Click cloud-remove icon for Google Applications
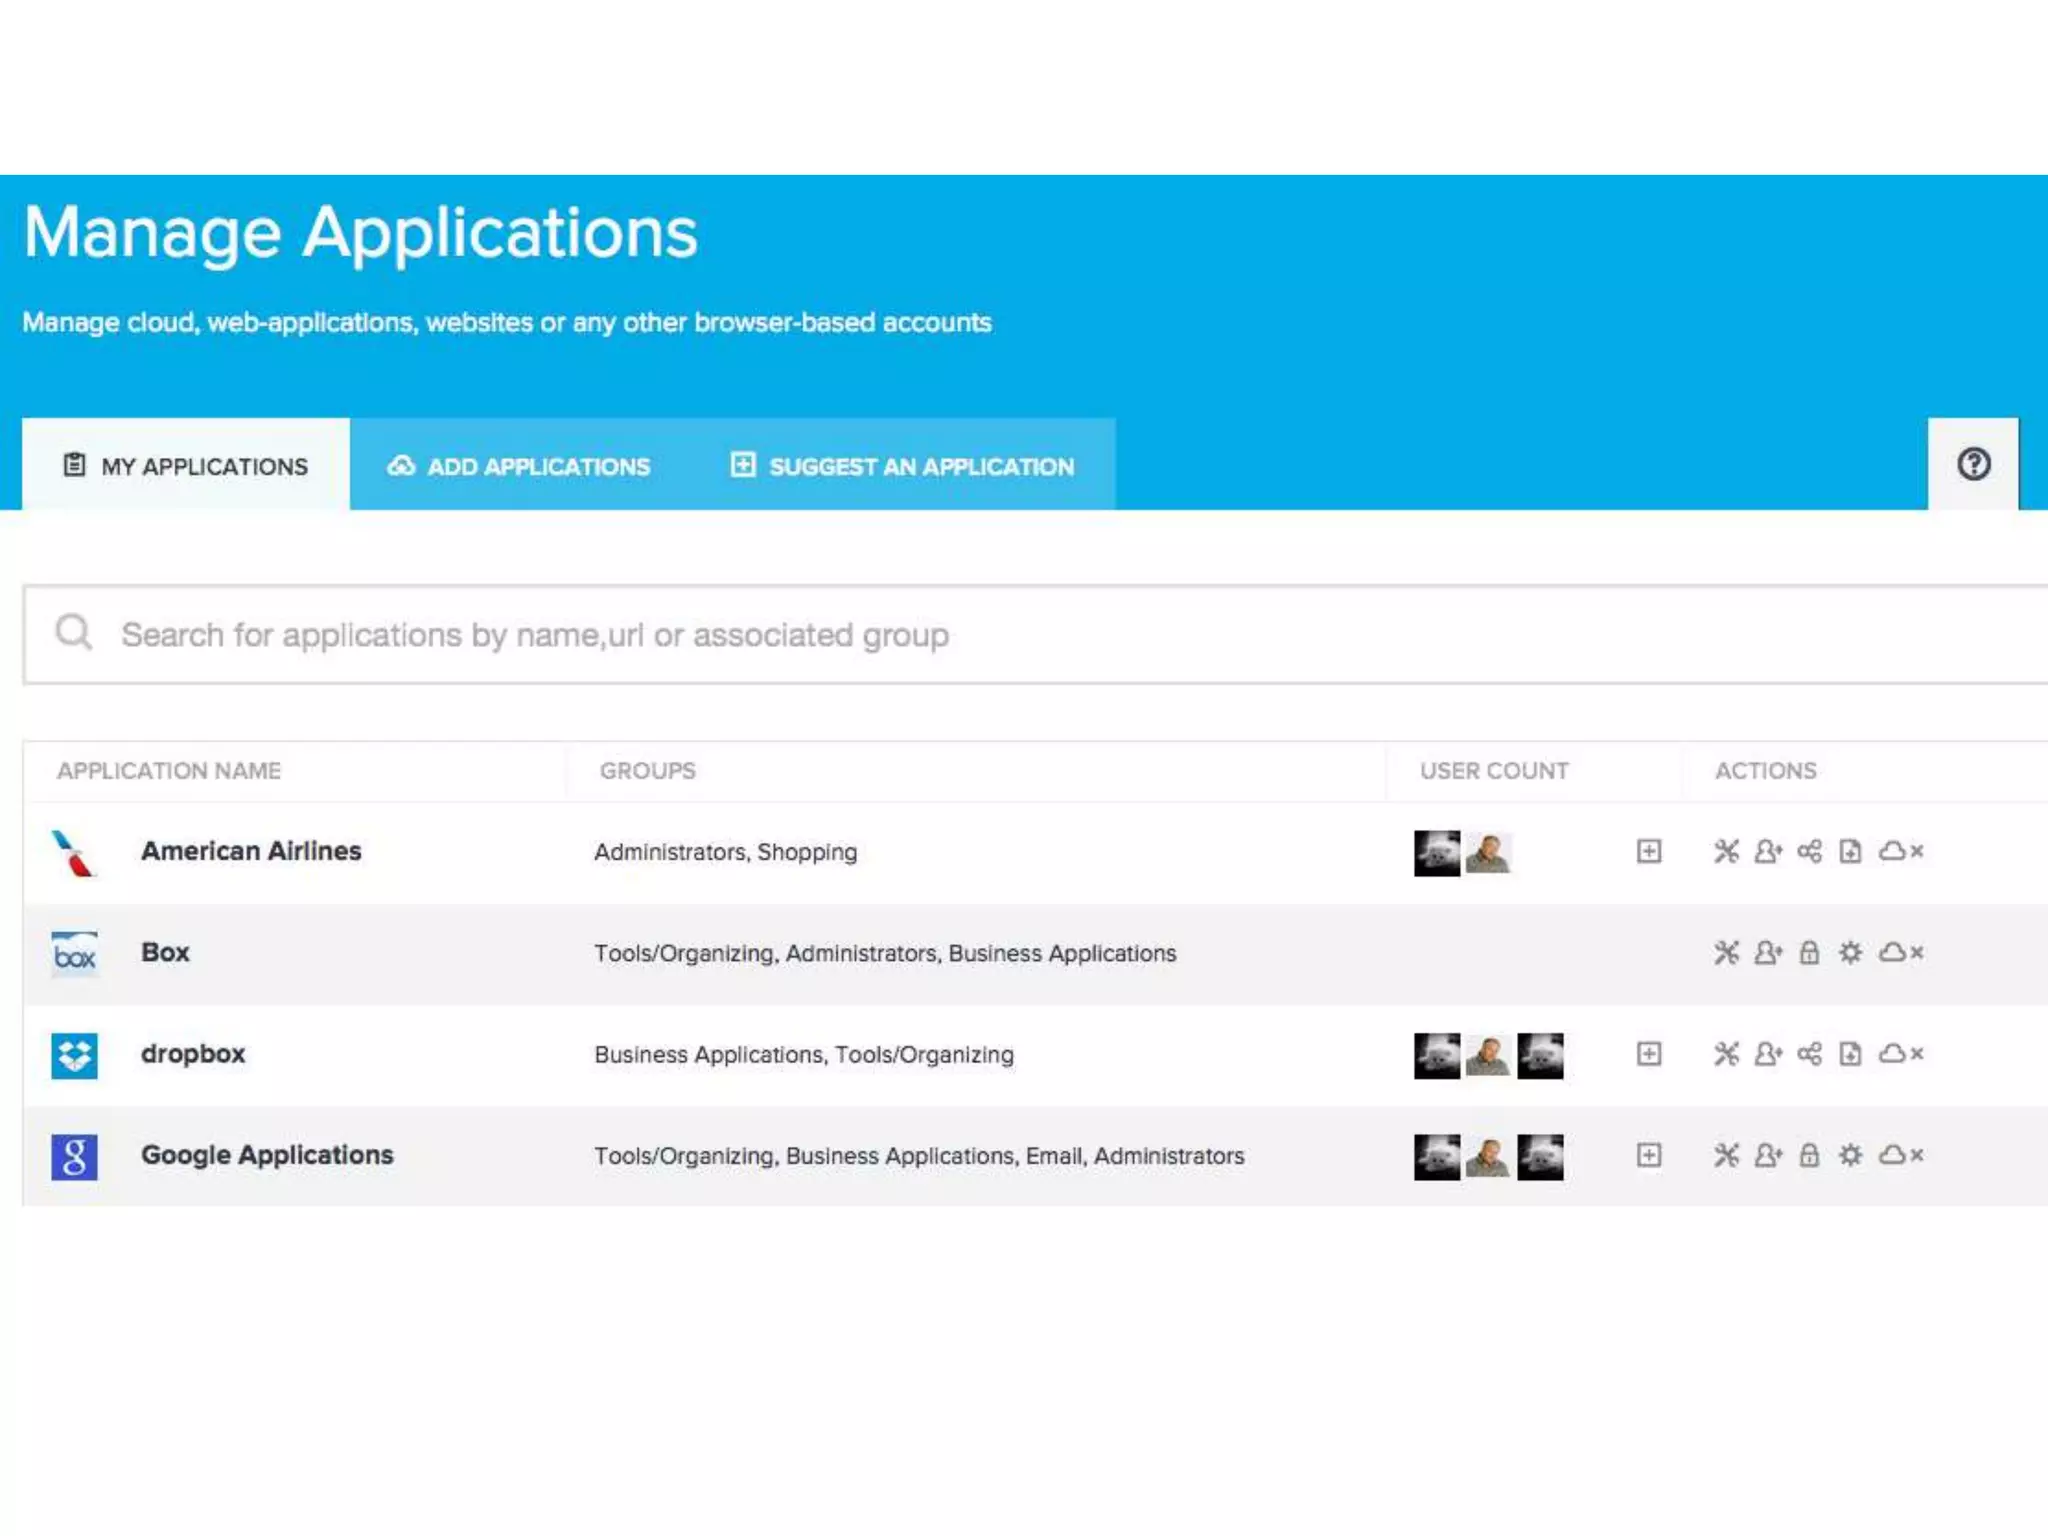 [1900, 1155]
